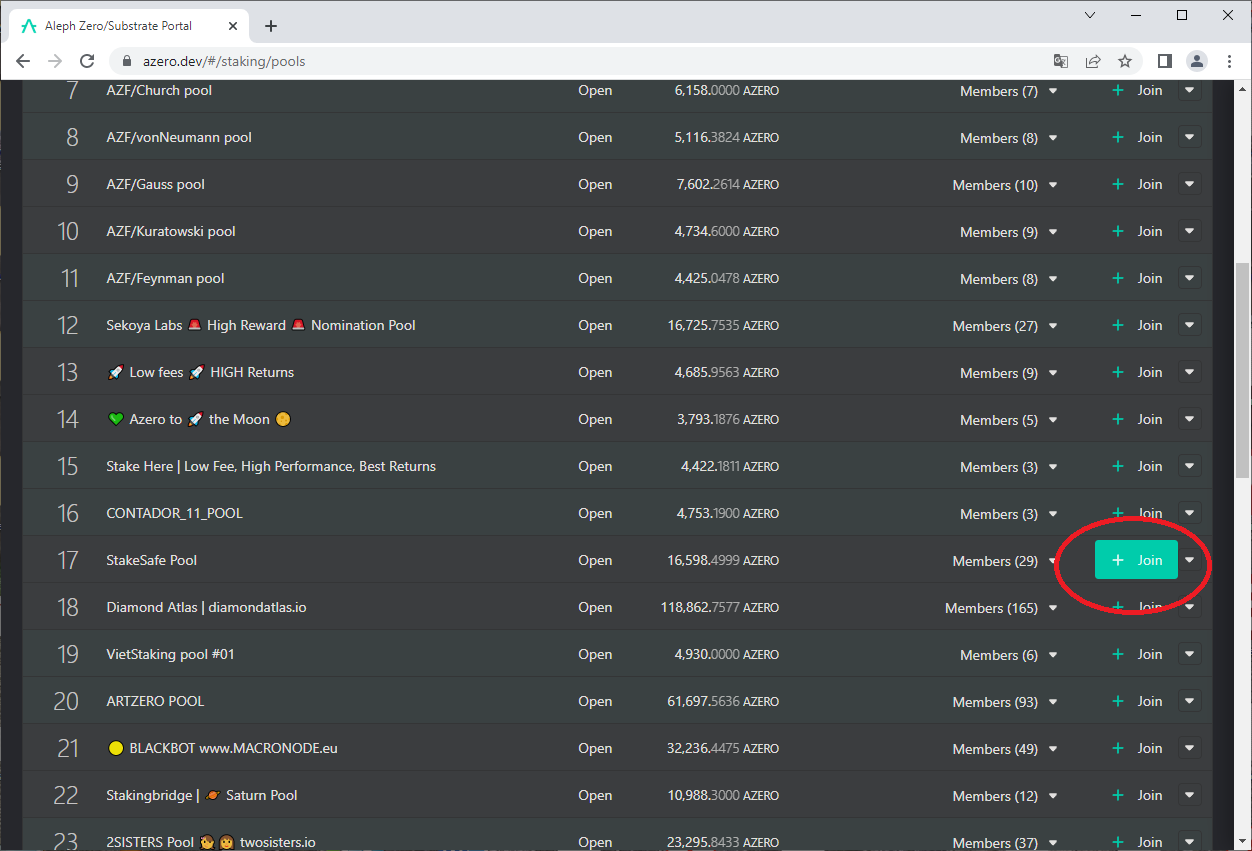
Task: Click the stake value "10,988.3000 AZERO"
Action: (723, 795)
